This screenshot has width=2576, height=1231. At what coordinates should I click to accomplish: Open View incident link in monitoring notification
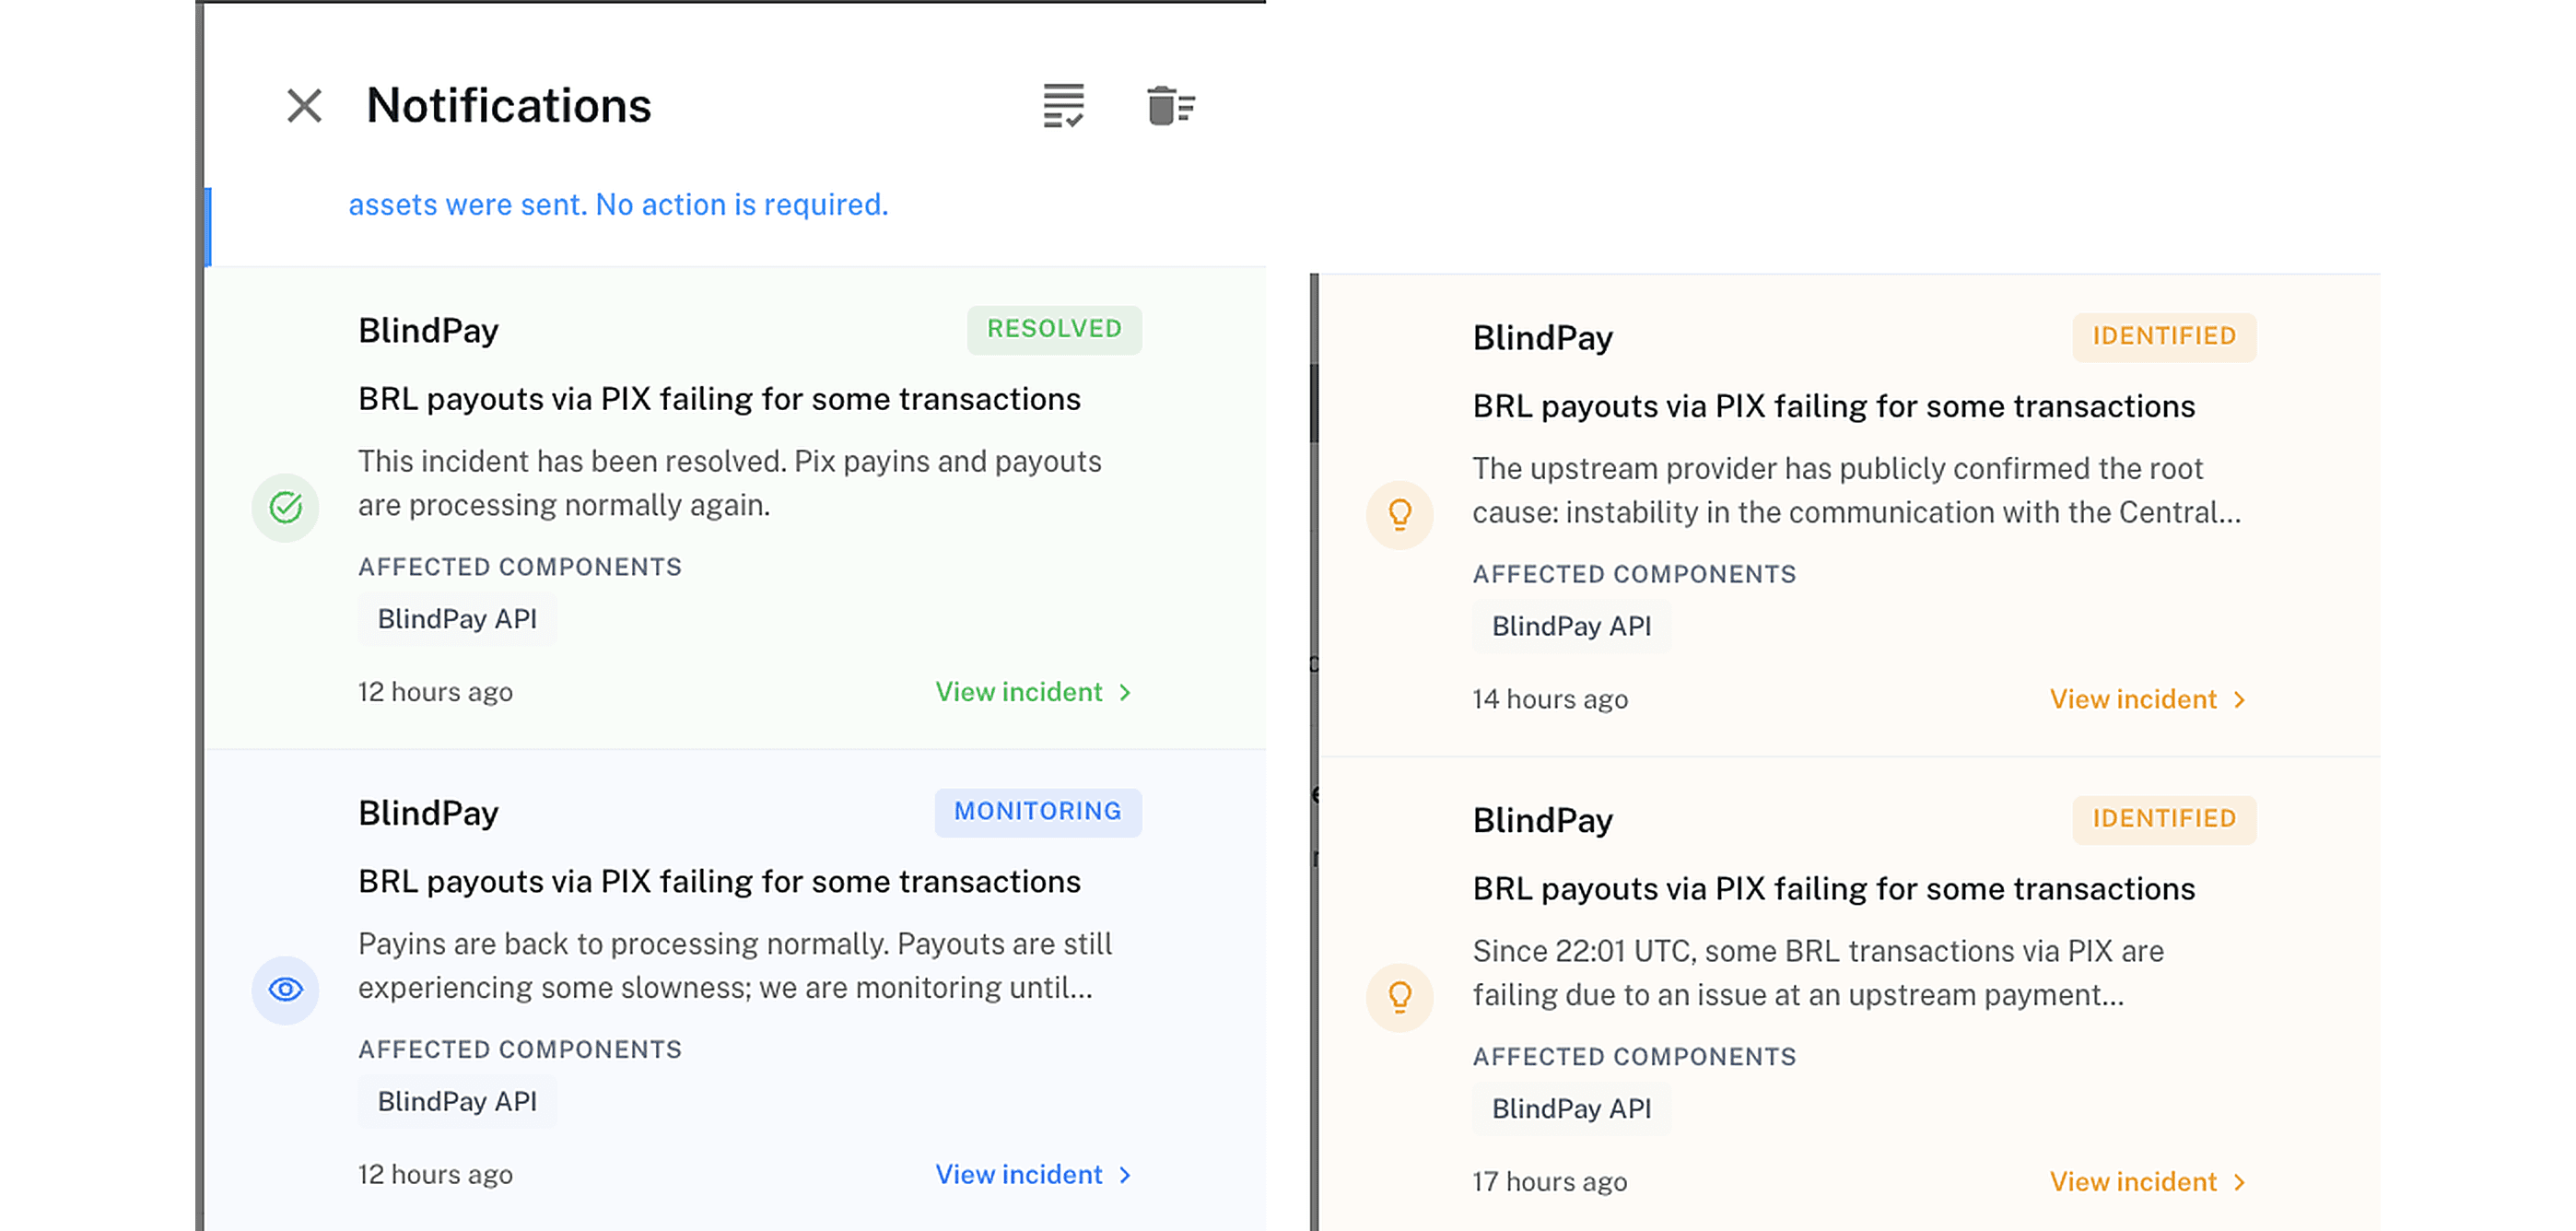click(1034, 1174)
